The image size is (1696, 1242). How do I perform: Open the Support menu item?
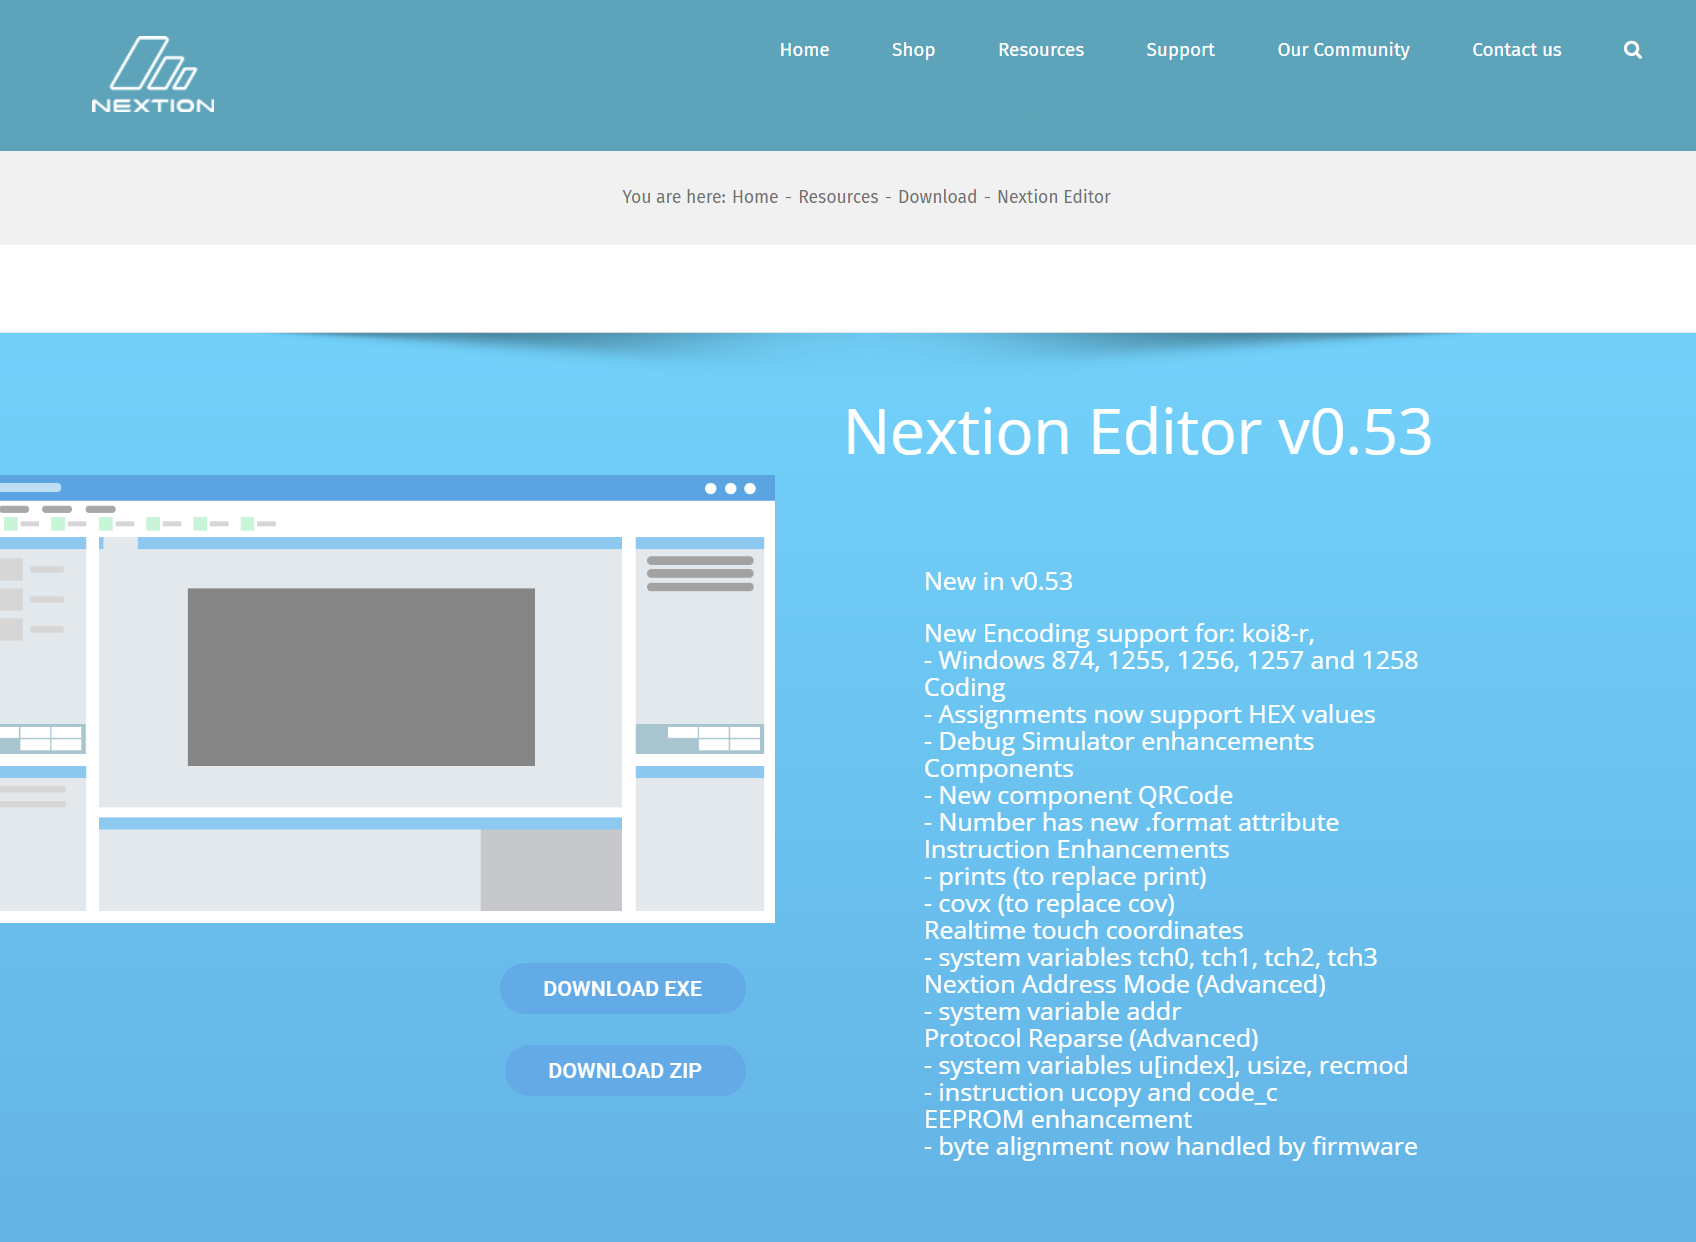pos(1180,50)
